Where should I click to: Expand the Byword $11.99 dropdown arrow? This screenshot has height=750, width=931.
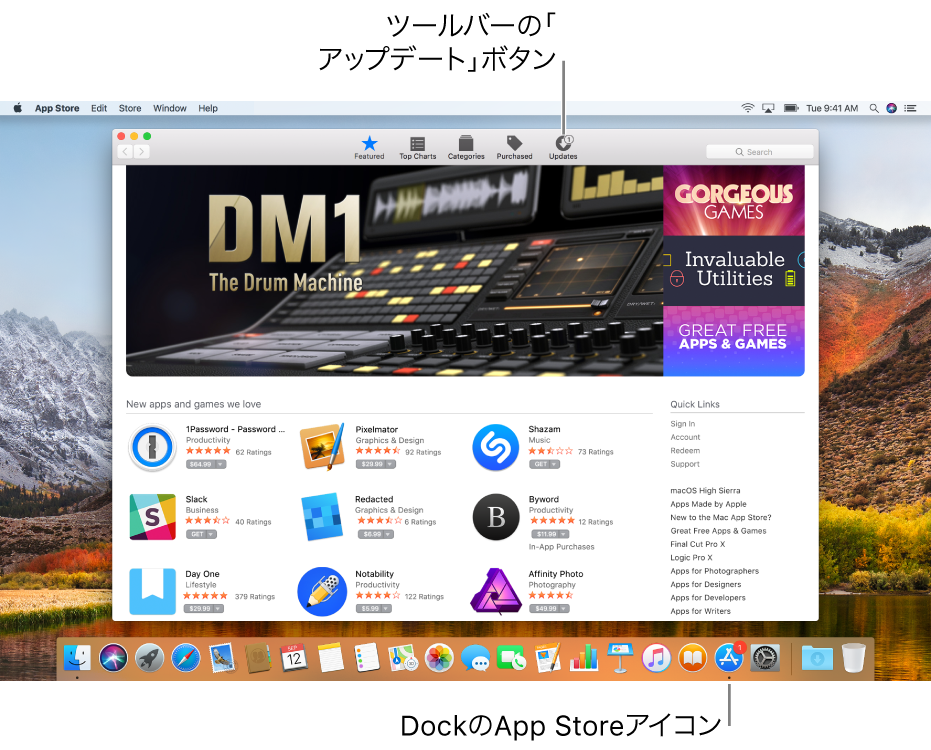[x=563, y=534]
